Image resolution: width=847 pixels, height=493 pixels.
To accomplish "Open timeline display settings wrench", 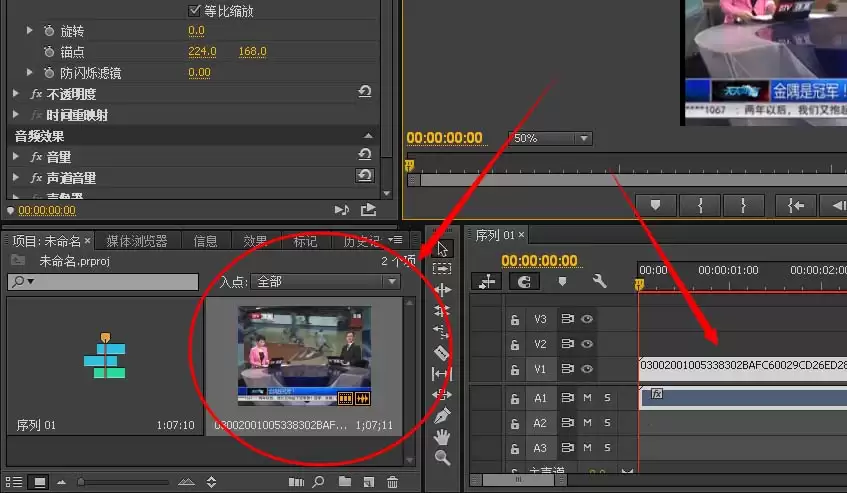I will click(x=599, y=281).
